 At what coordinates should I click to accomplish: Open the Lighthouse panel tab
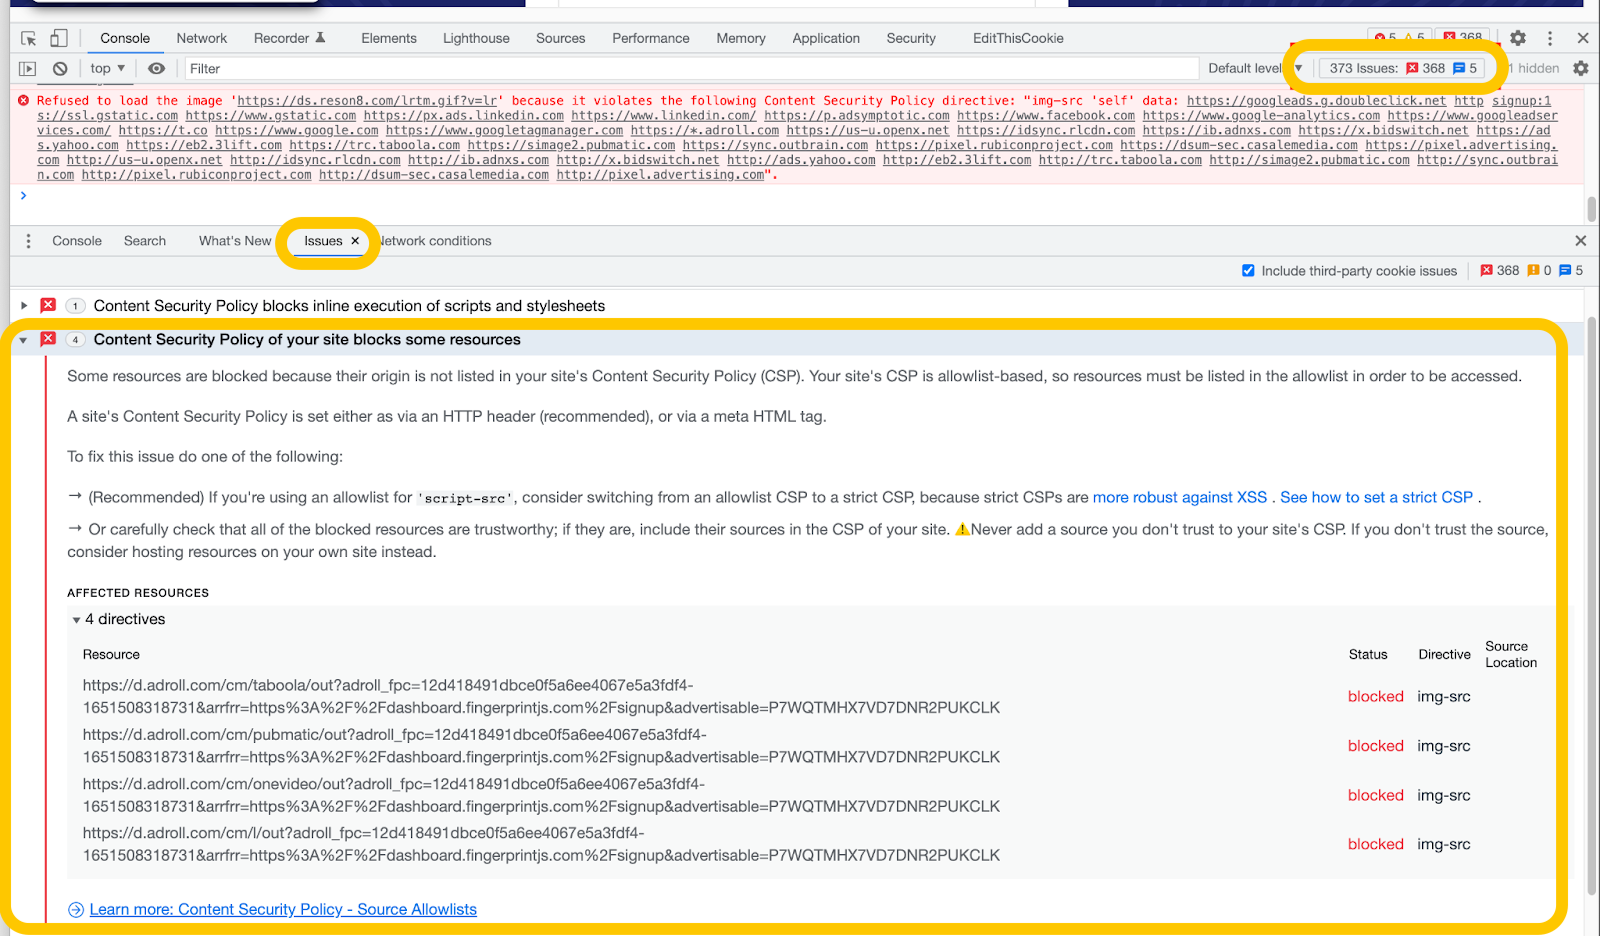point(476,38)
